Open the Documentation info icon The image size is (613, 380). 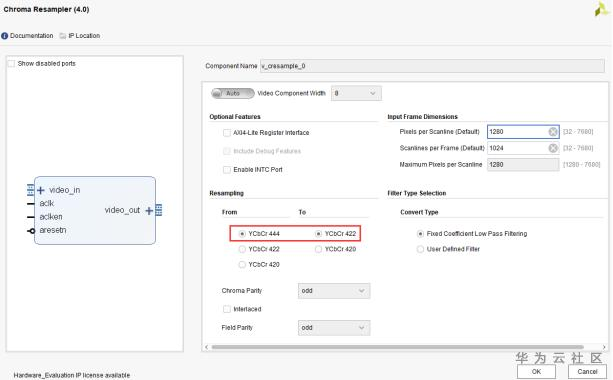pos(5,36)
